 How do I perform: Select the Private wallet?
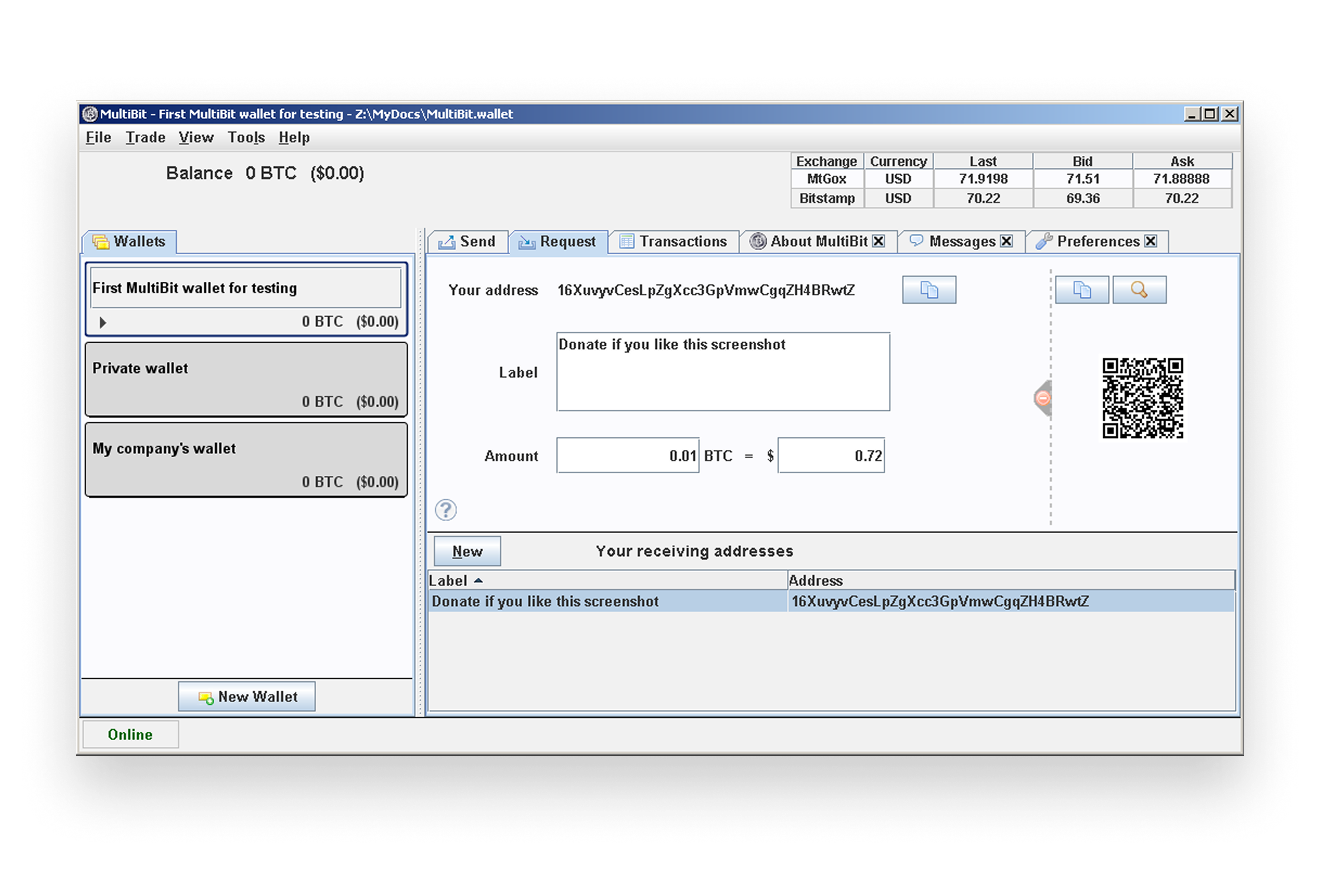[246, 379]
